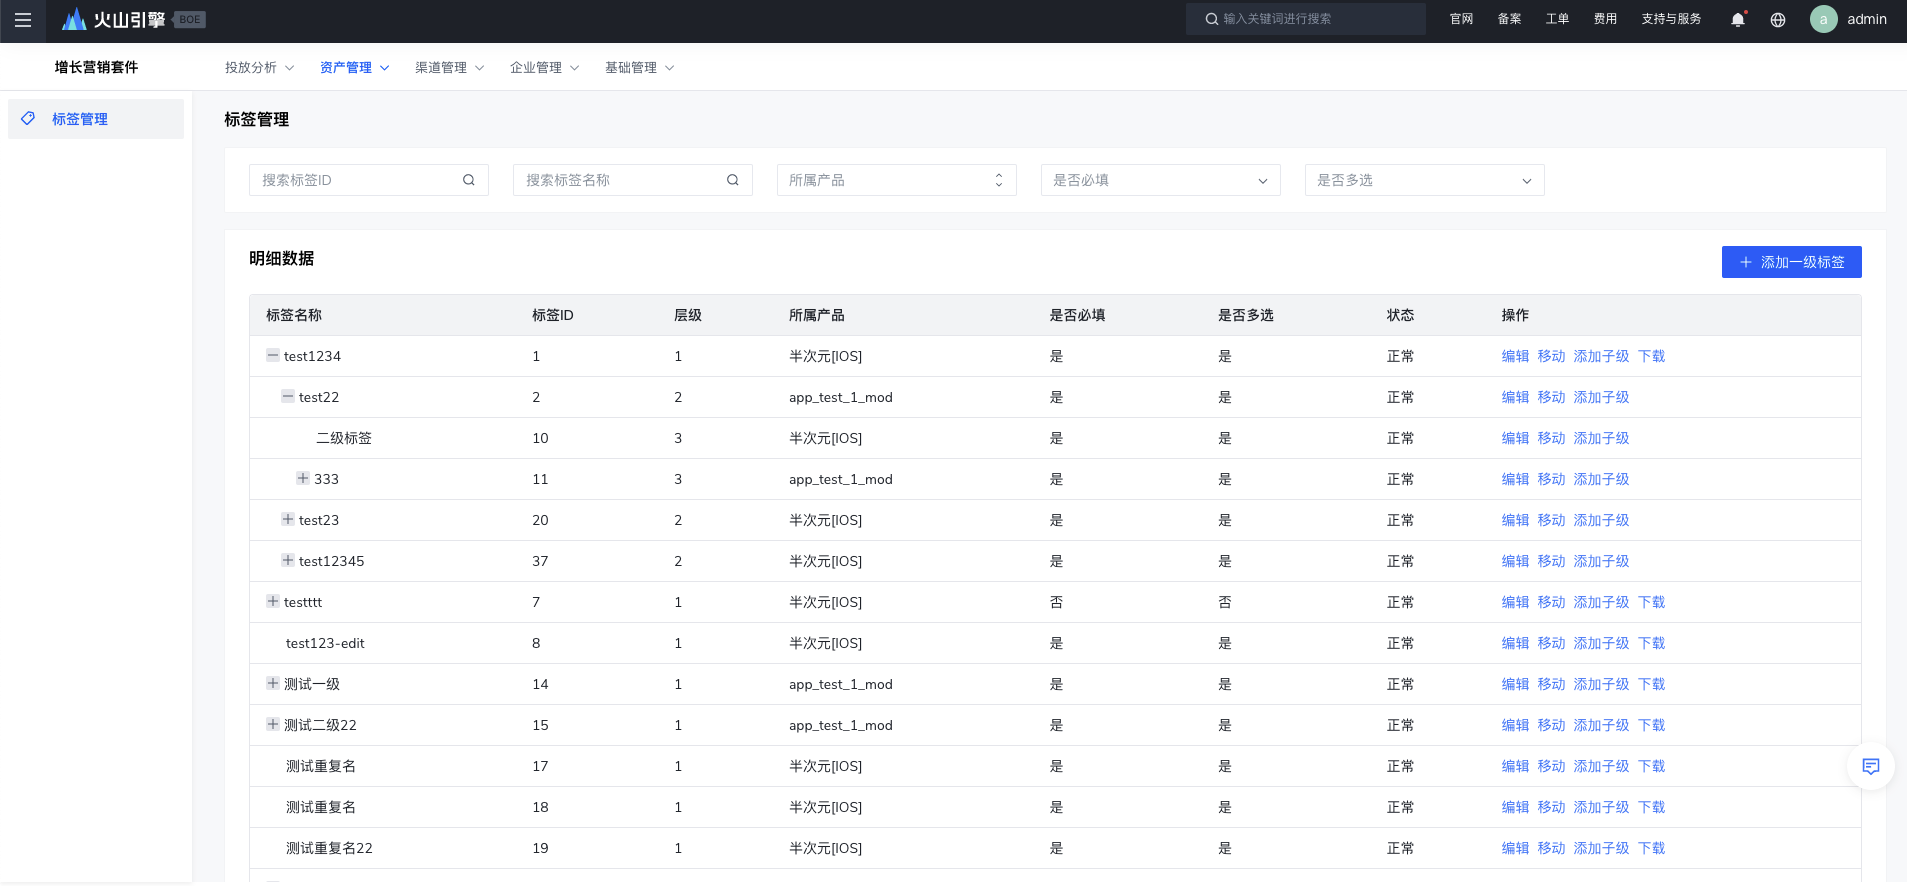Click 移动 for test22 row

pyautogui.click(x=1551, y=397)
